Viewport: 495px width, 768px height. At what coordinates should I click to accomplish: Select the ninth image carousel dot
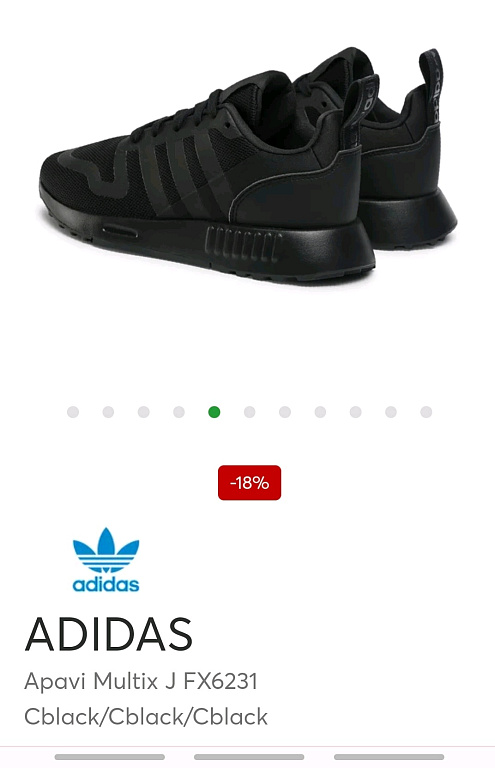click(x=355, y=412)
